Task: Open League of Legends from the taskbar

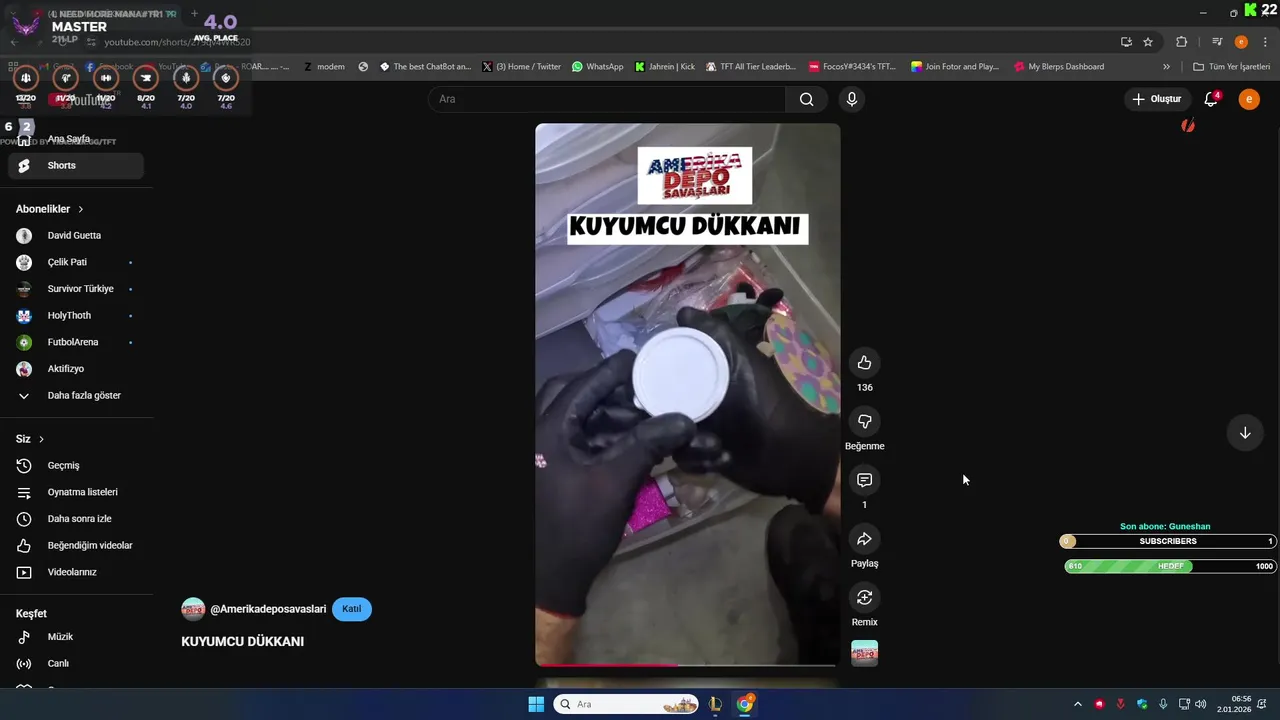Action: pos(715,704)
